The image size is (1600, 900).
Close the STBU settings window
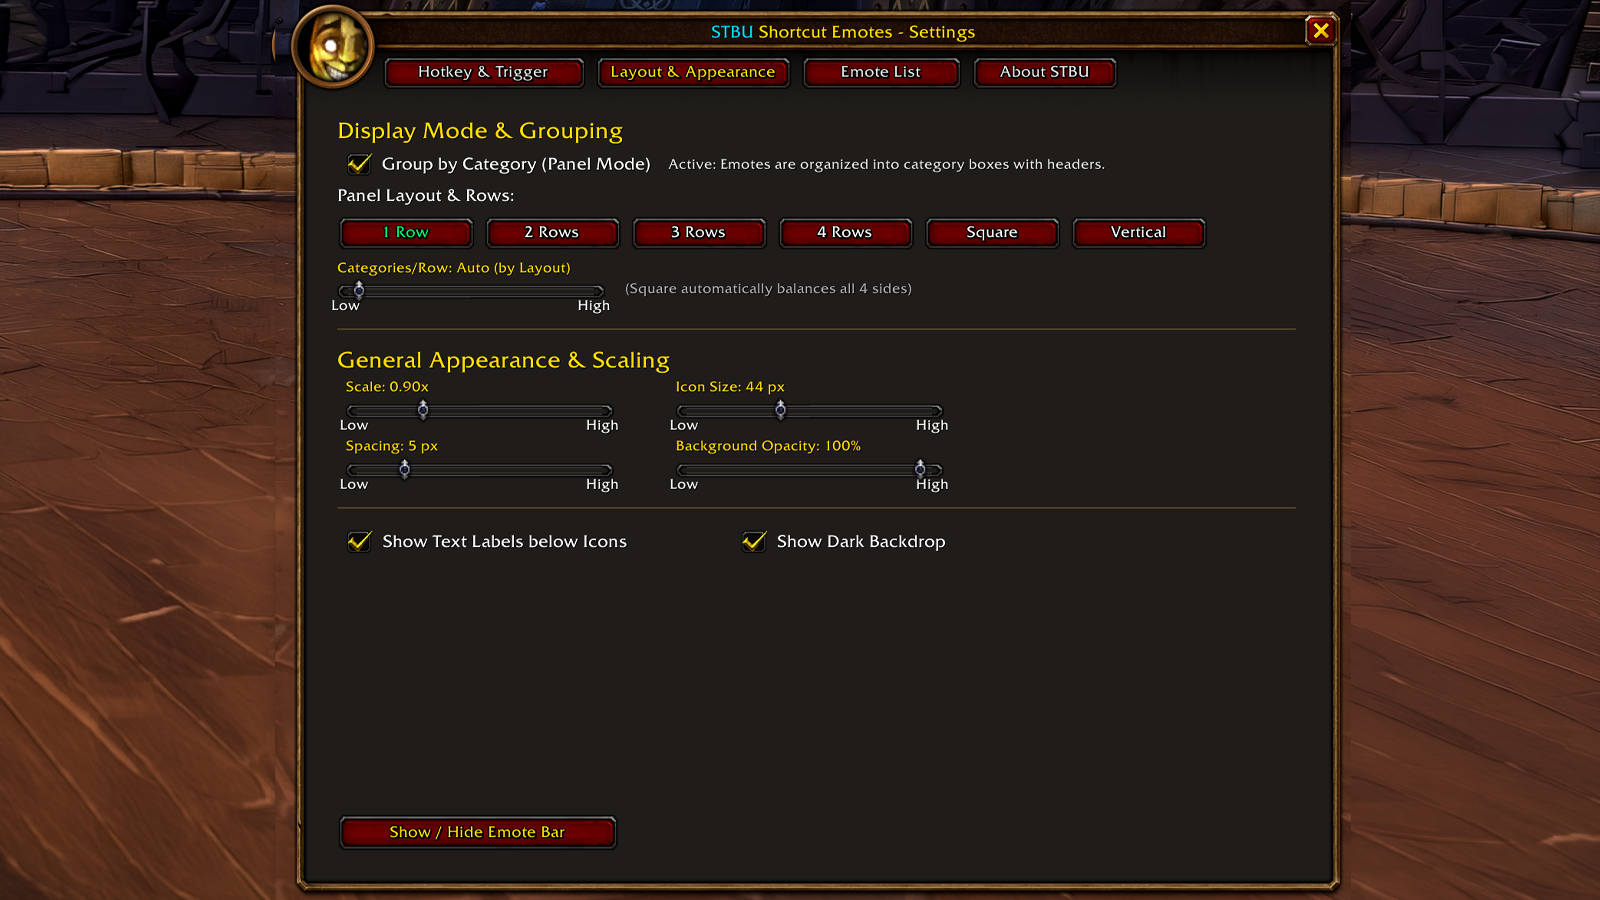pyautogui.click(x=1320, y=31)
